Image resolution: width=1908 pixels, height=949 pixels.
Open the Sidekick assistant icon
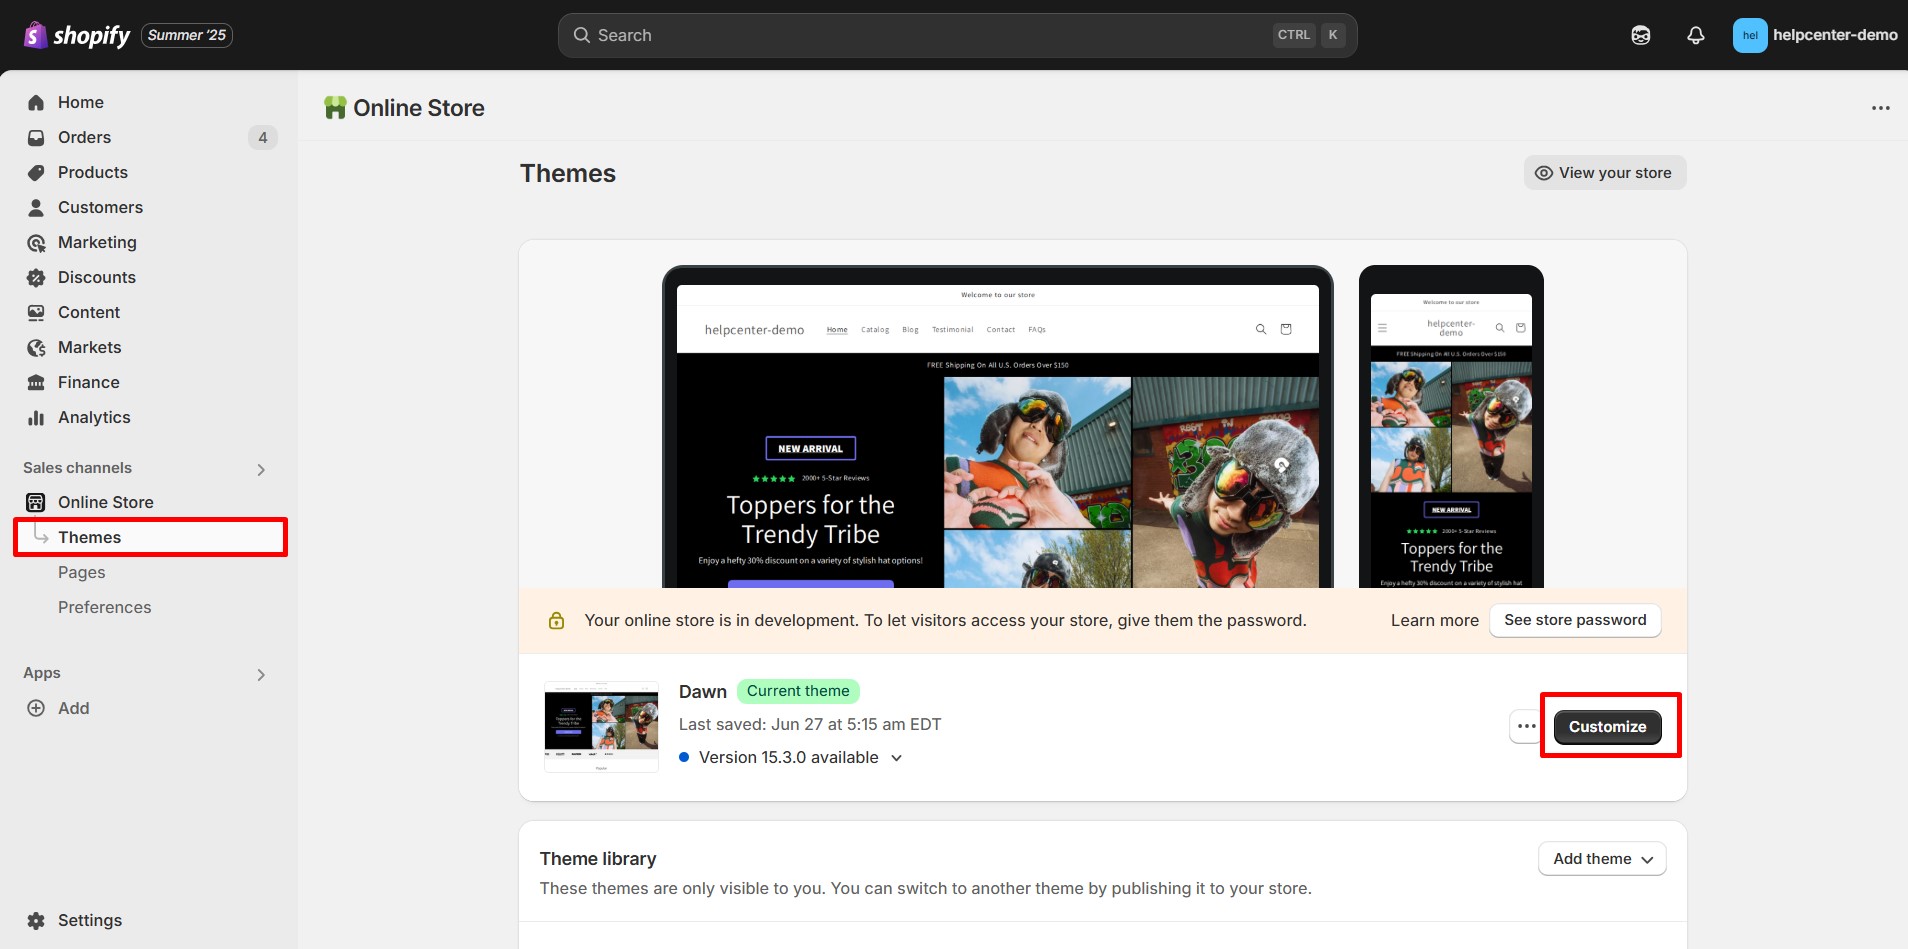point(1640,35)
